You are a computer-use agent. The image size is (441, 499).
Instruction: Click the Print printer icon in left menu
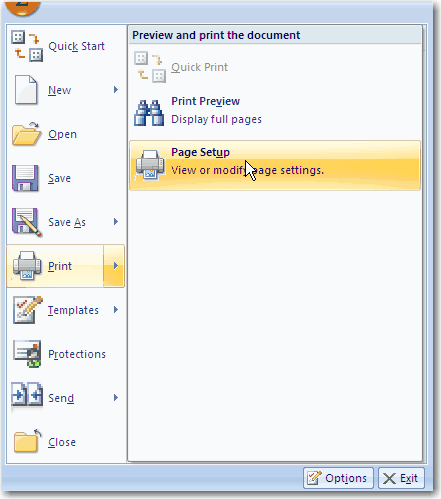27,266
